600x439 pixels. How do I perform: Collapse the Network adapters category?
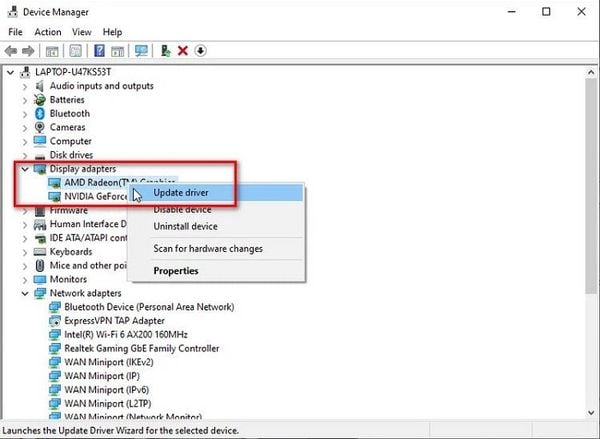coord(24,294)
